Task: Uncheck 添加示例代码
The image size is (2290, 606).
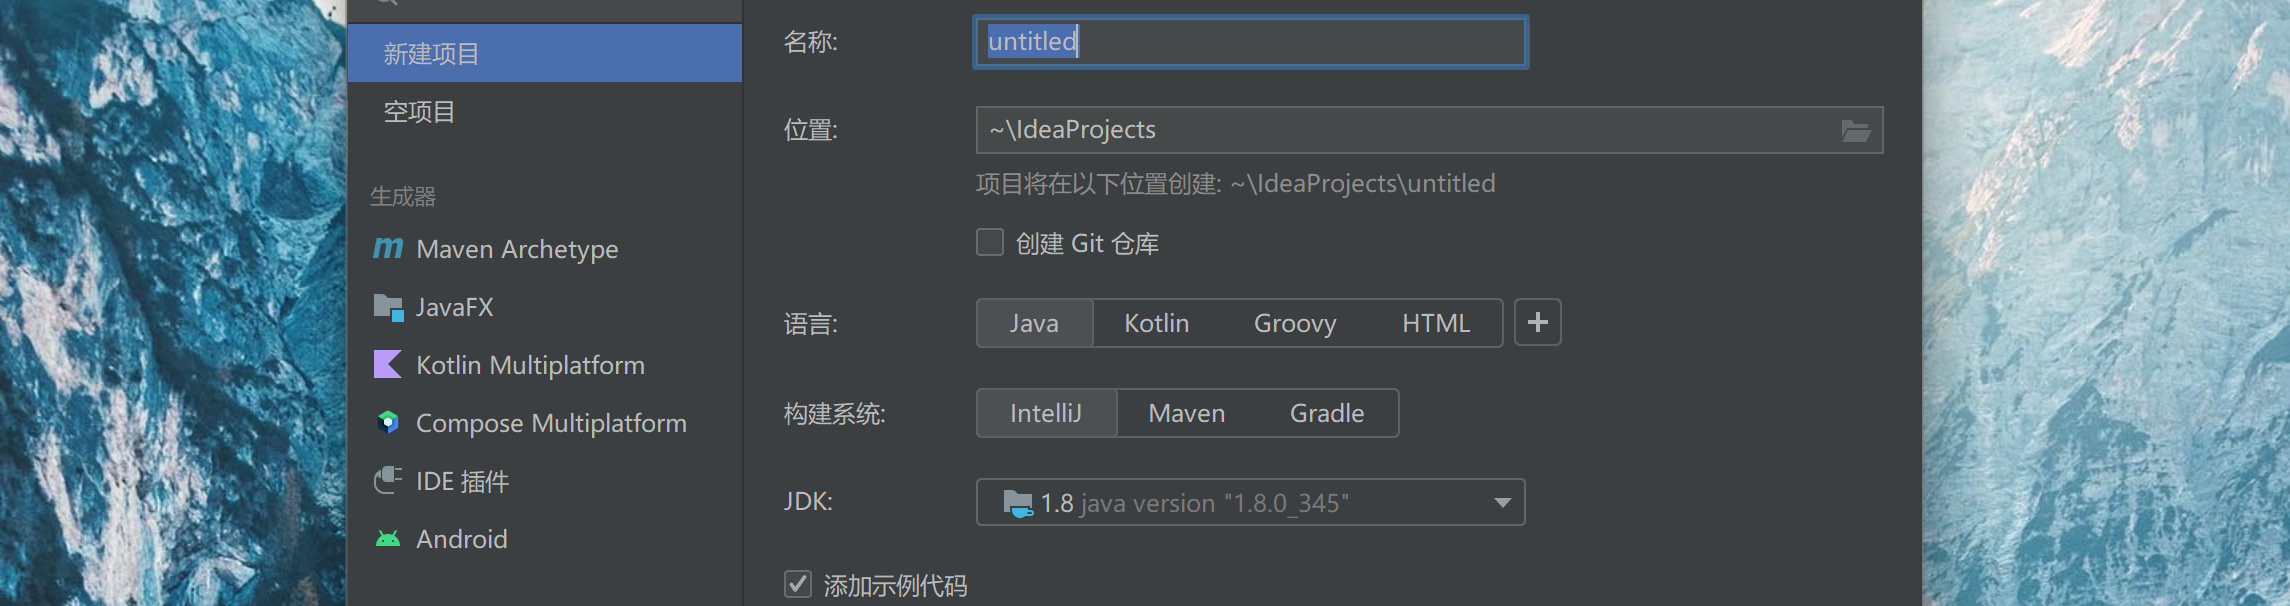Action: click(797, 586)
